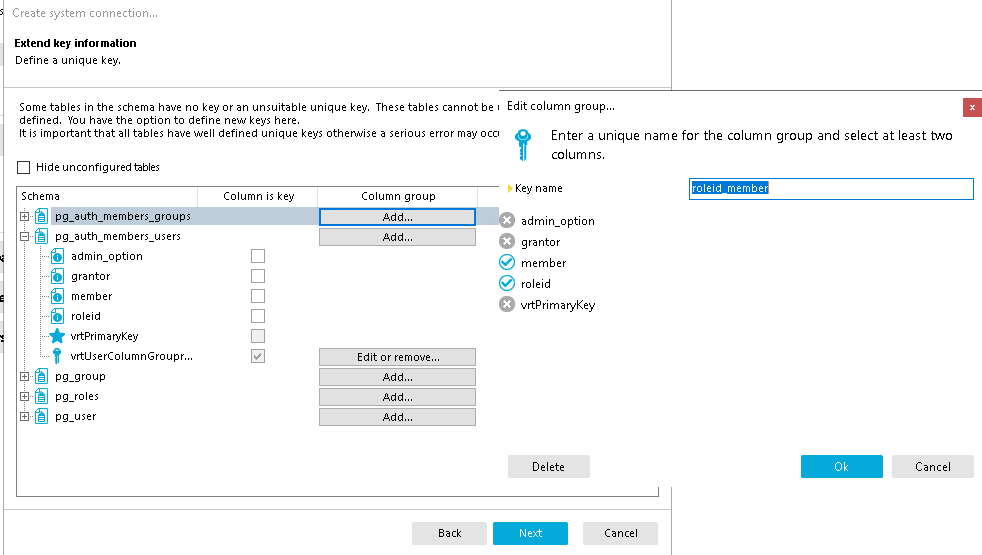The image size is (982, 555).
Task: Expand the pg_user node
Action: point(24,417)
